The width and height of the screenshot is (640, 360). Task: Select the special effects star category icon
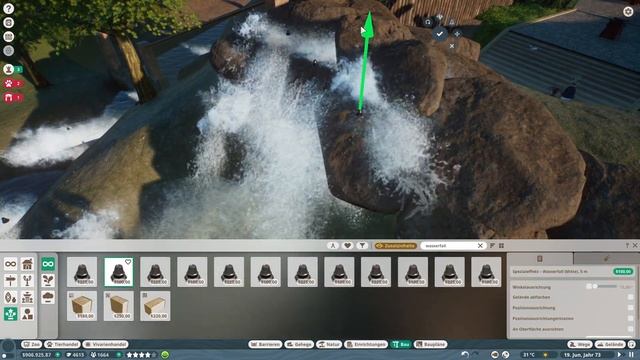tap(10, 314)
